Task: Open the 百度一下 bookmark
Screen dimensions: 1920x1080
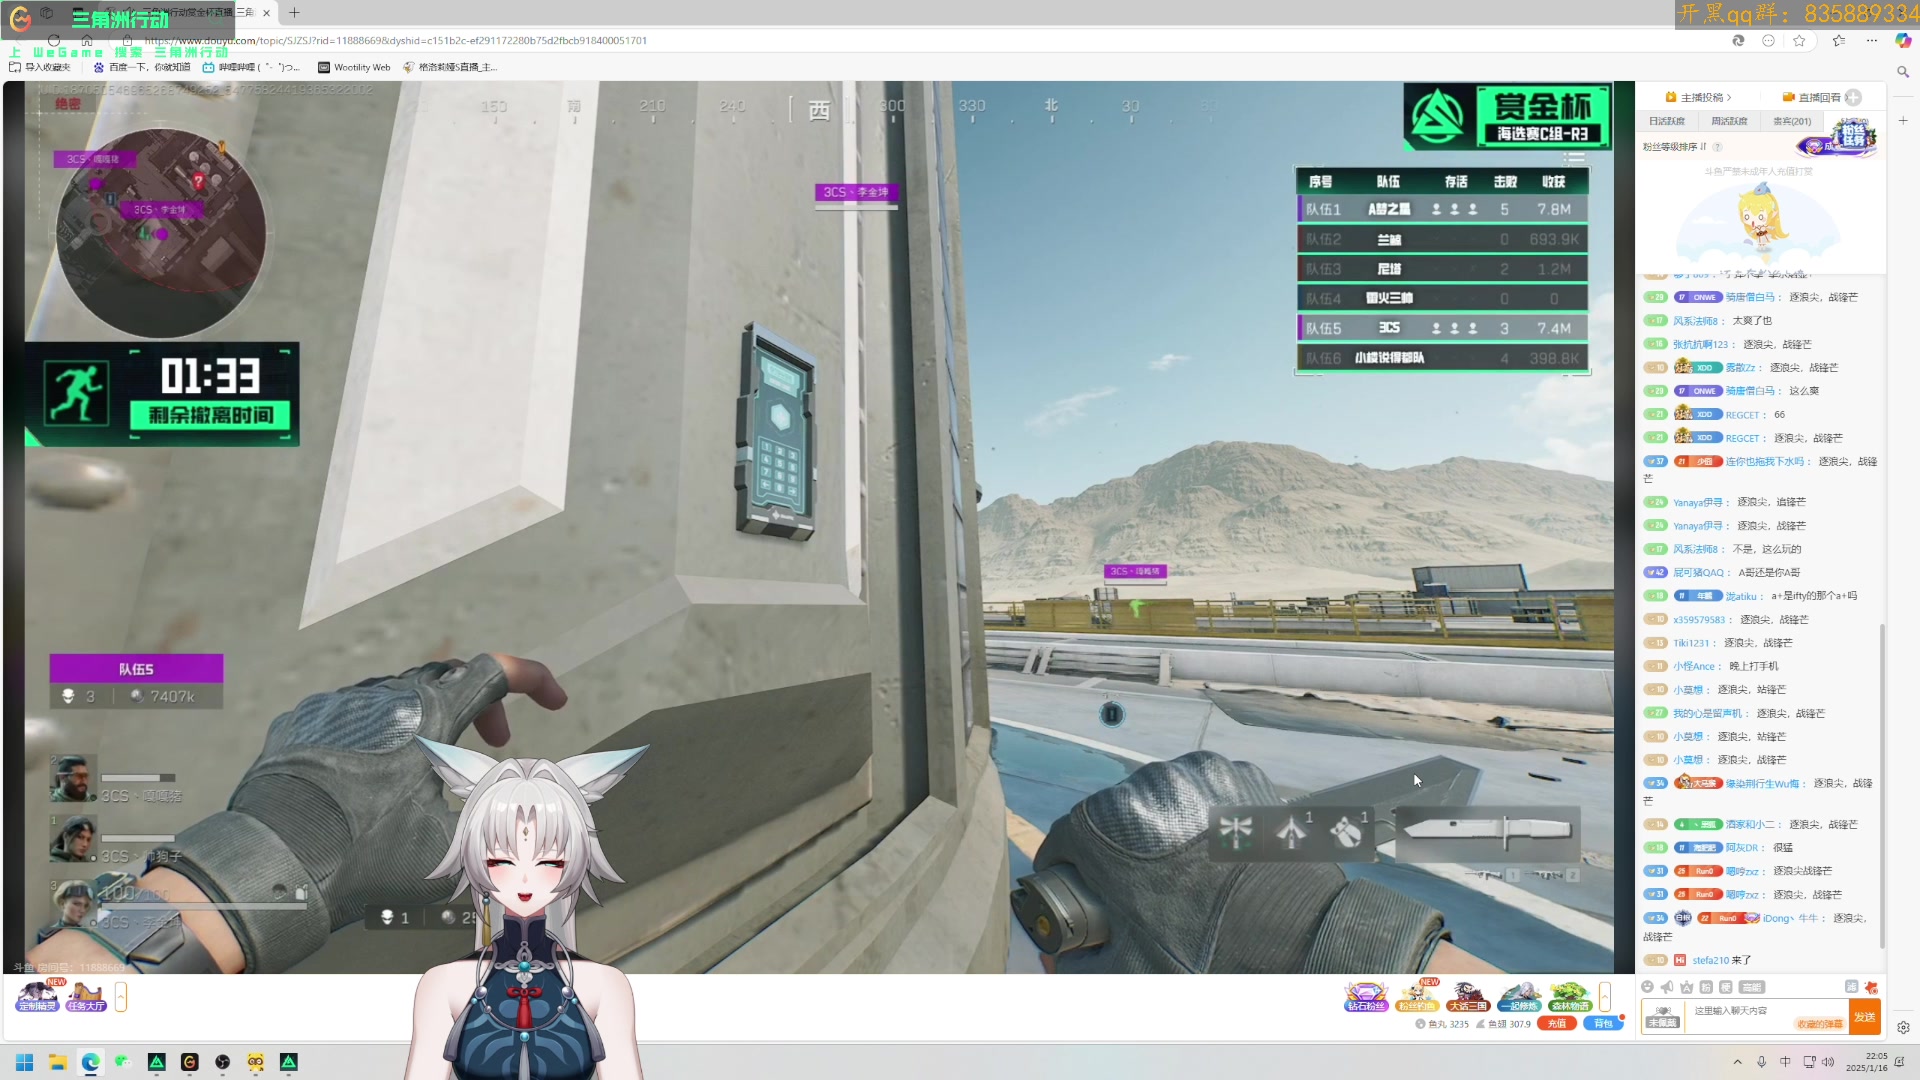Action: 142,67
